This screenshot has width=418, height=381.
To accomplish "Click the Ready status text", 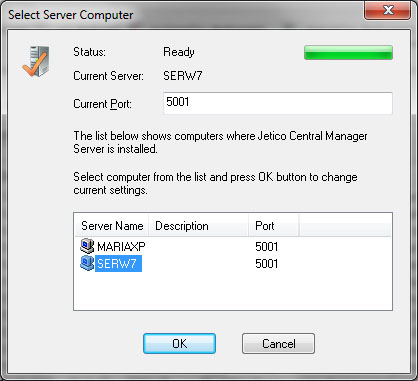I will 179,52.
